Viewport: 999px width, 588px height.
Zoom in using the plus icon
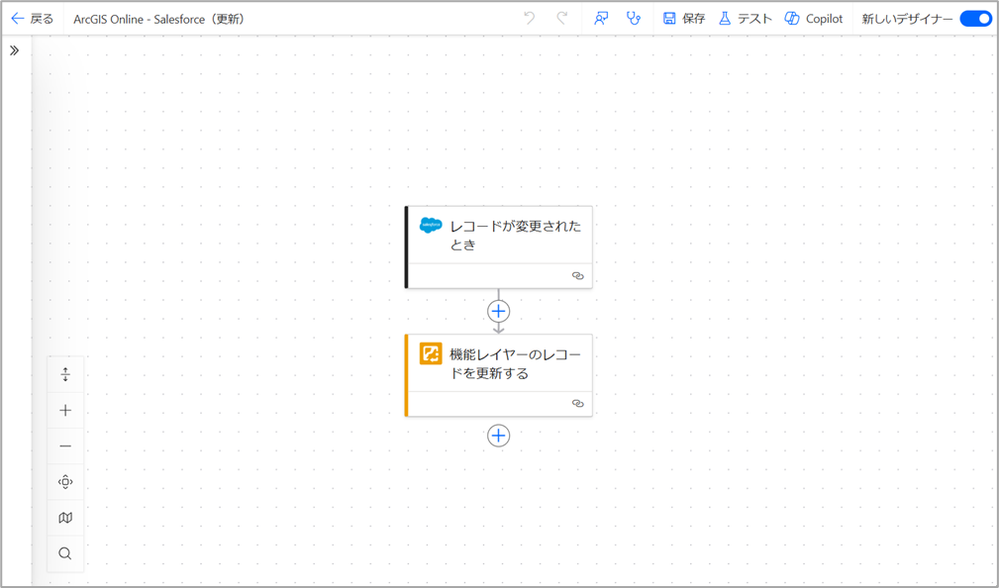(x=65, y=409)
